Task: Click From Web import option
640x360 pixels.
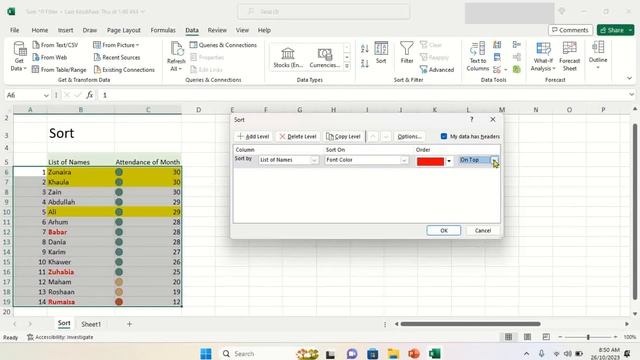Action: tap(49, 58)
